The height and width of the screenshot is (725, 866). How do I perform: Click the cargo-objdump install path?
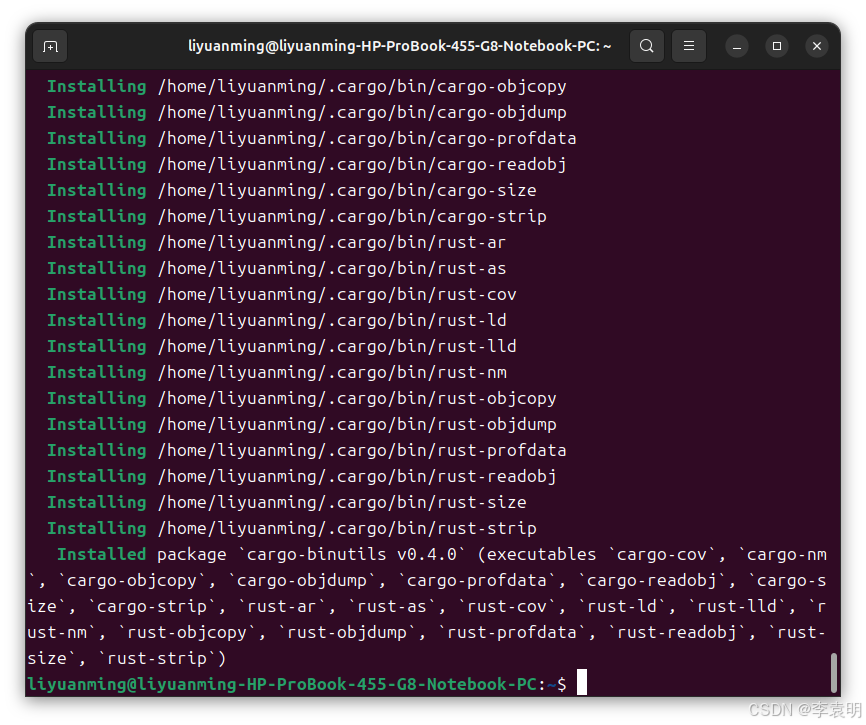coord(362,113)
